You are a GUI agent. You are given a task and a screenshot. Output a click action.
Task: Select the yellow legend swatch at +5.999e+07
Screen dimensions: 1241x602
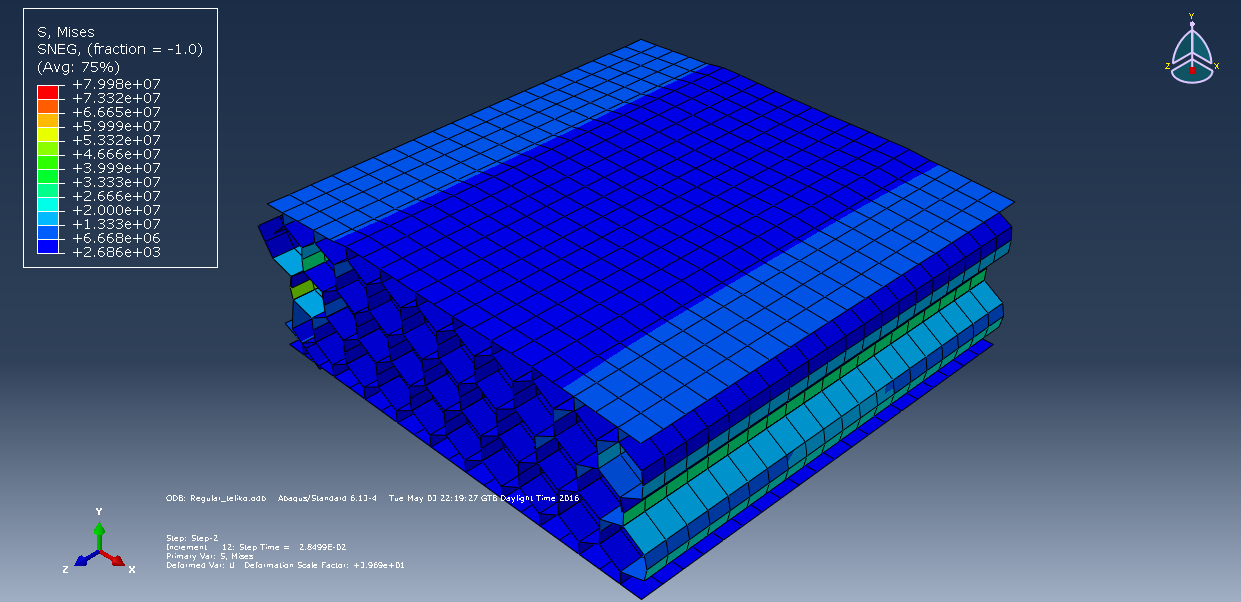tap(48, 133)
